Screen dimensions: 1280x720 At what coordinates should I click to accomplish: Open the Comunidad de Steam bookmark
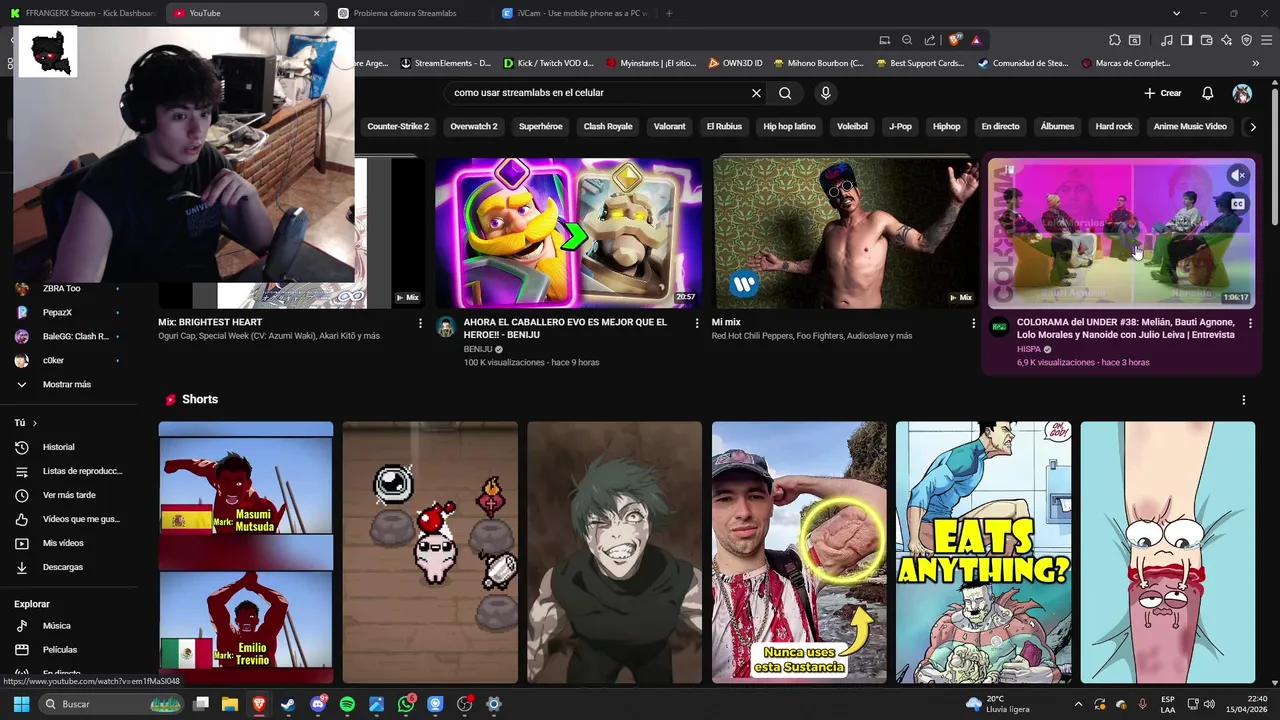(x=1022, y=63)
